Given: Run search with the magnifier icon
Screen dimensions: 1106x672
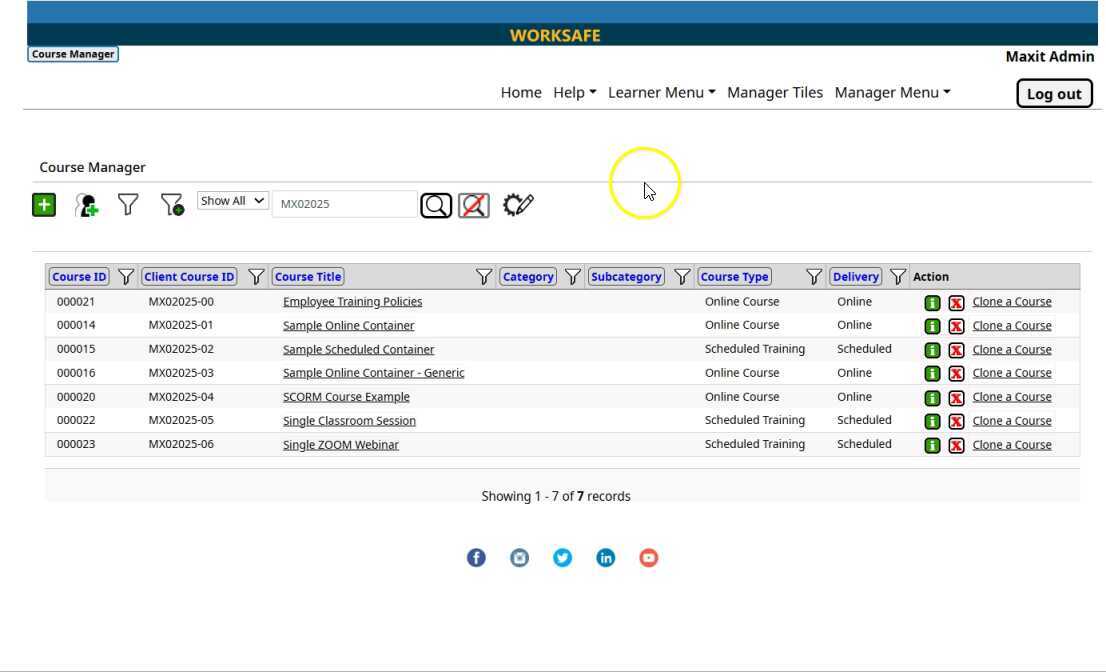Looking at the screenshot, I should click(436, 206).
